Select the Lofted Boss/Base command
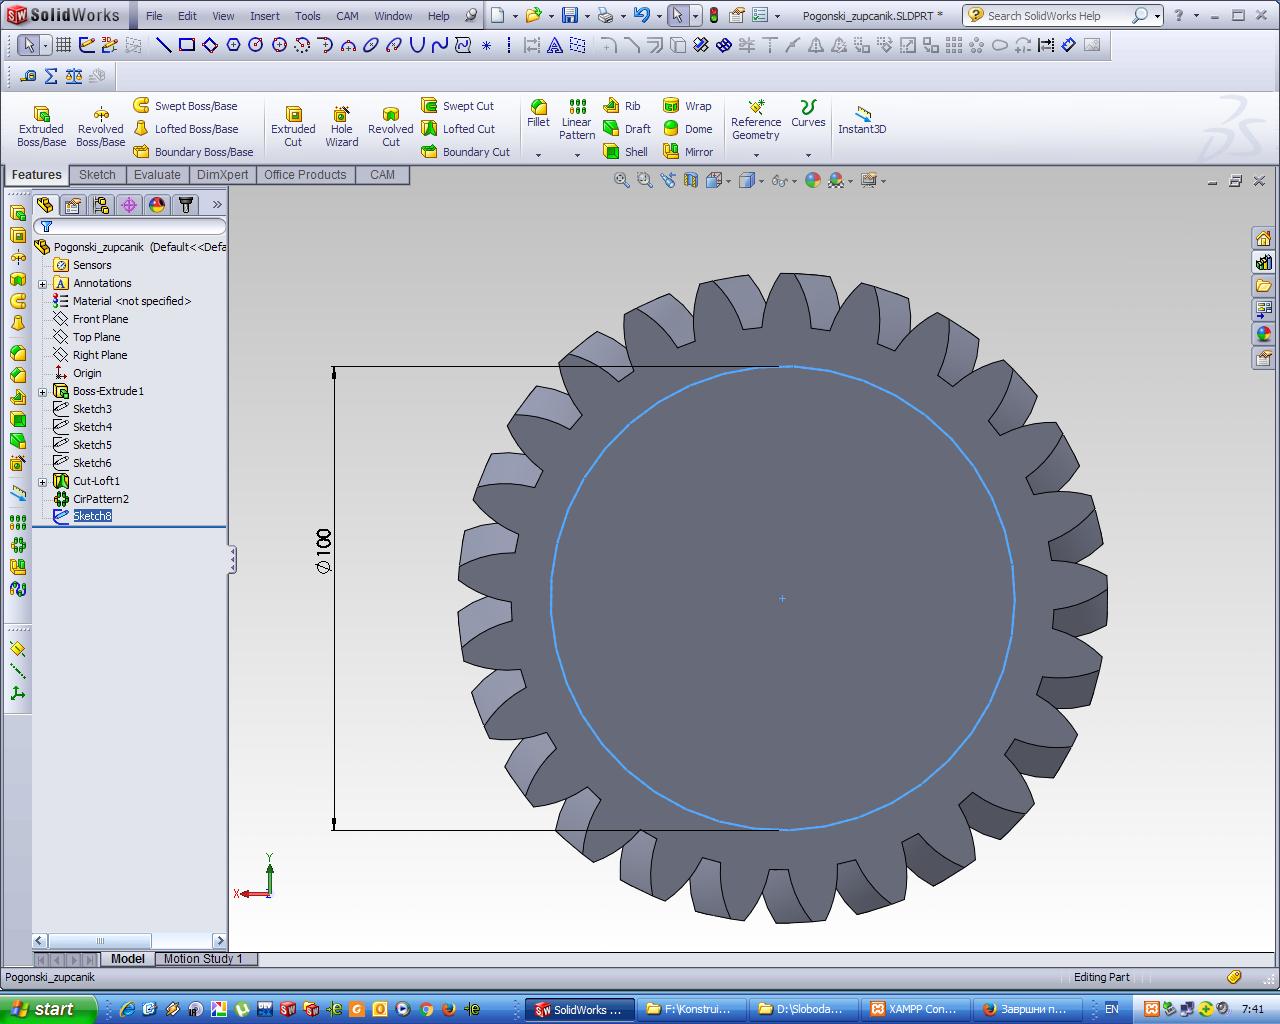1280x1024 pixels. point(185,129)
